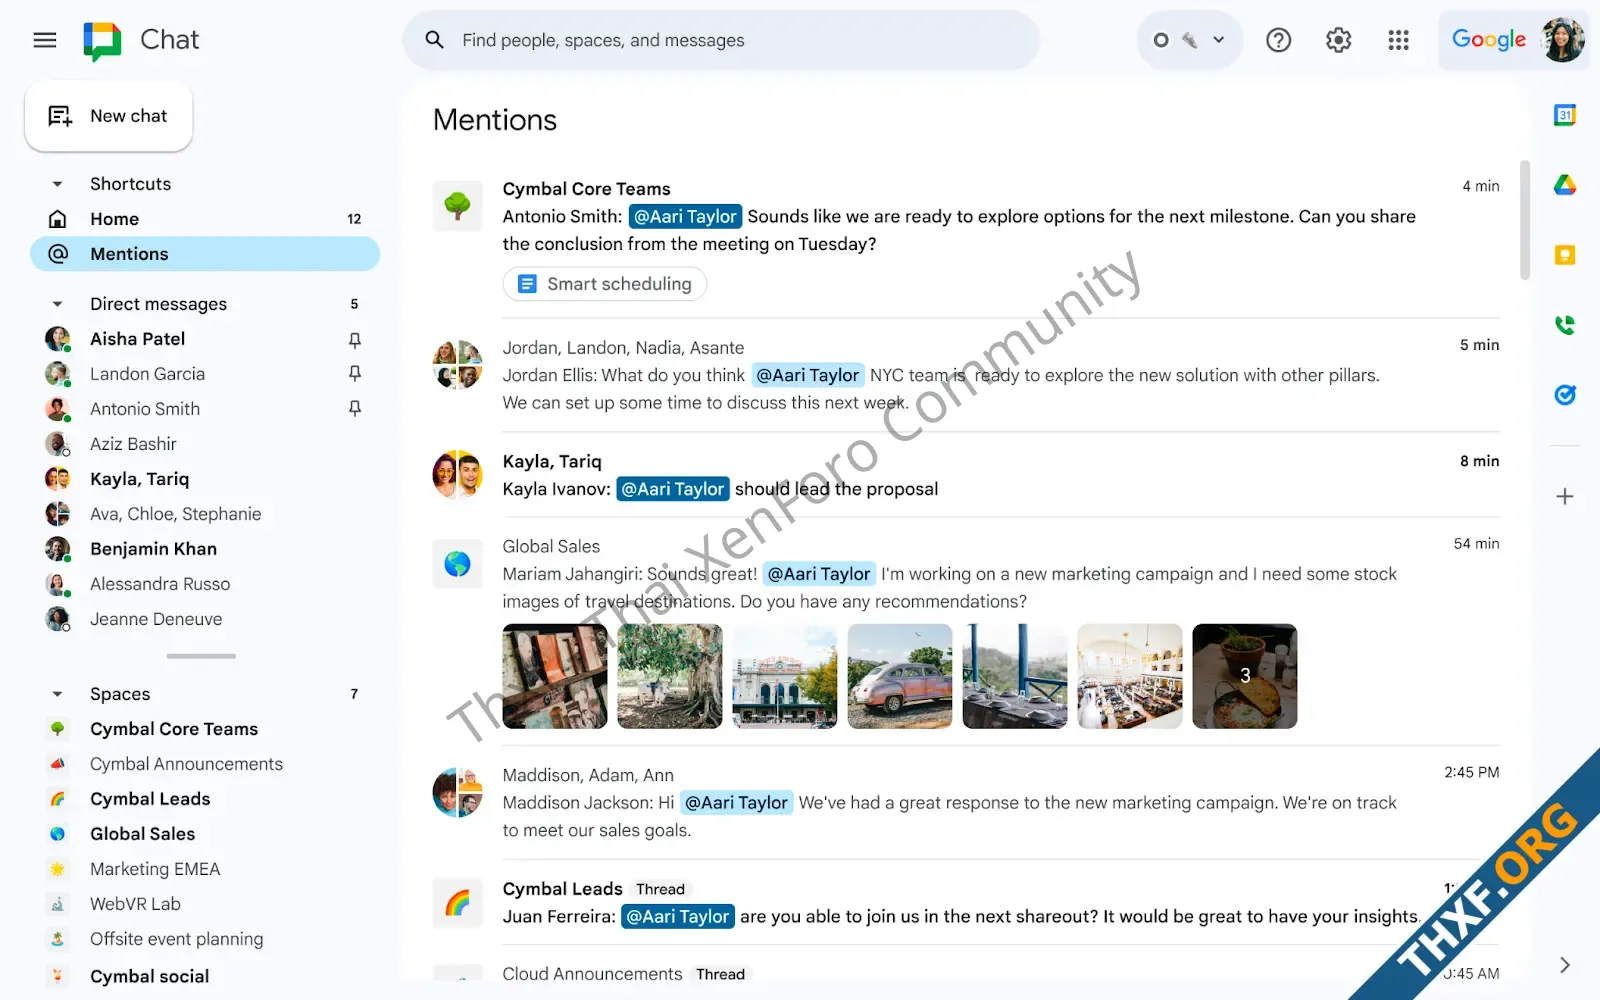This screenshot has height=1000, width=1600.
Task: Click the Thread label beside Cloud Announcements
Action: 720,974
